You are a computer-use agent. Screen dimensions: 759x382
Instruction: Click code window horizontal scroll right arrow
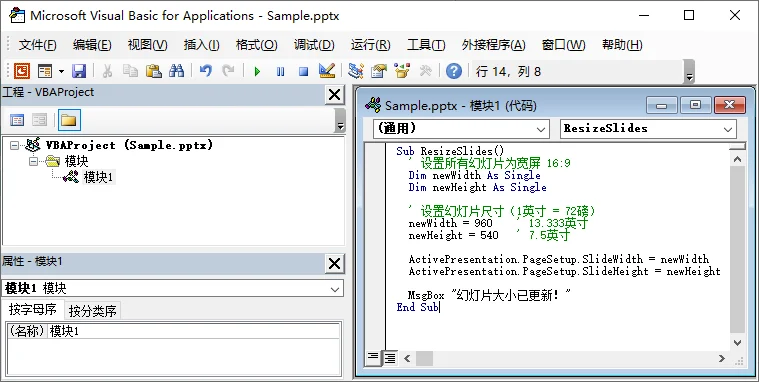(x=722, y=358)
